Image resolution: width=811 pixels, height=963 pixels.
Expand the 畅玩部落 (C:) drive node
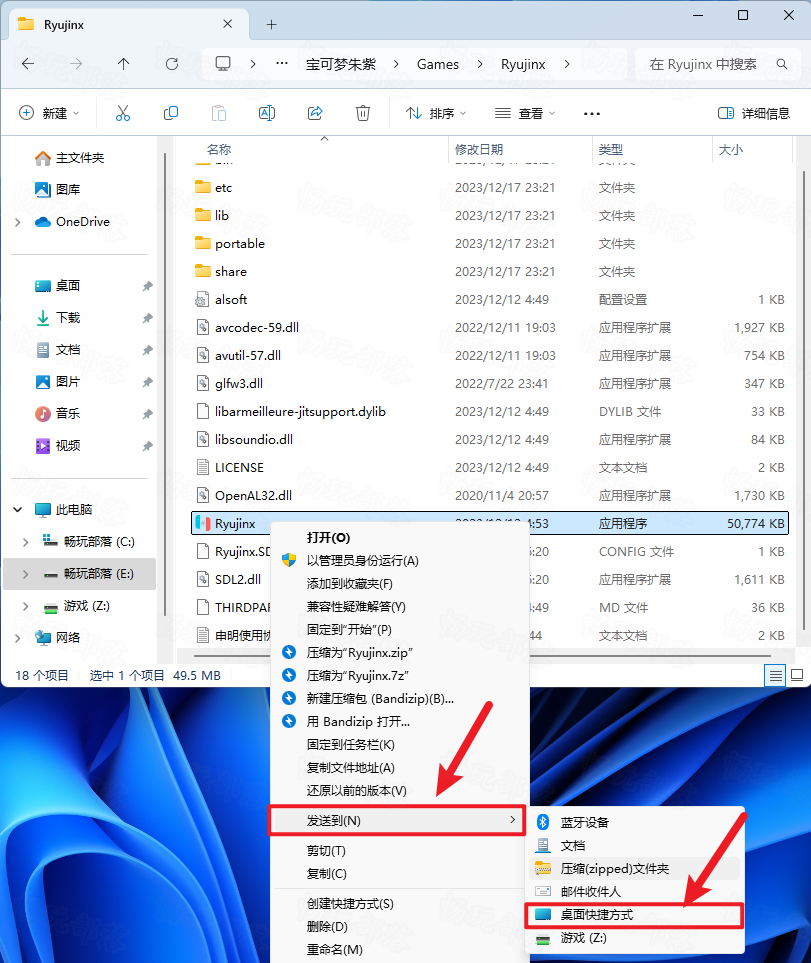[25, 542]
